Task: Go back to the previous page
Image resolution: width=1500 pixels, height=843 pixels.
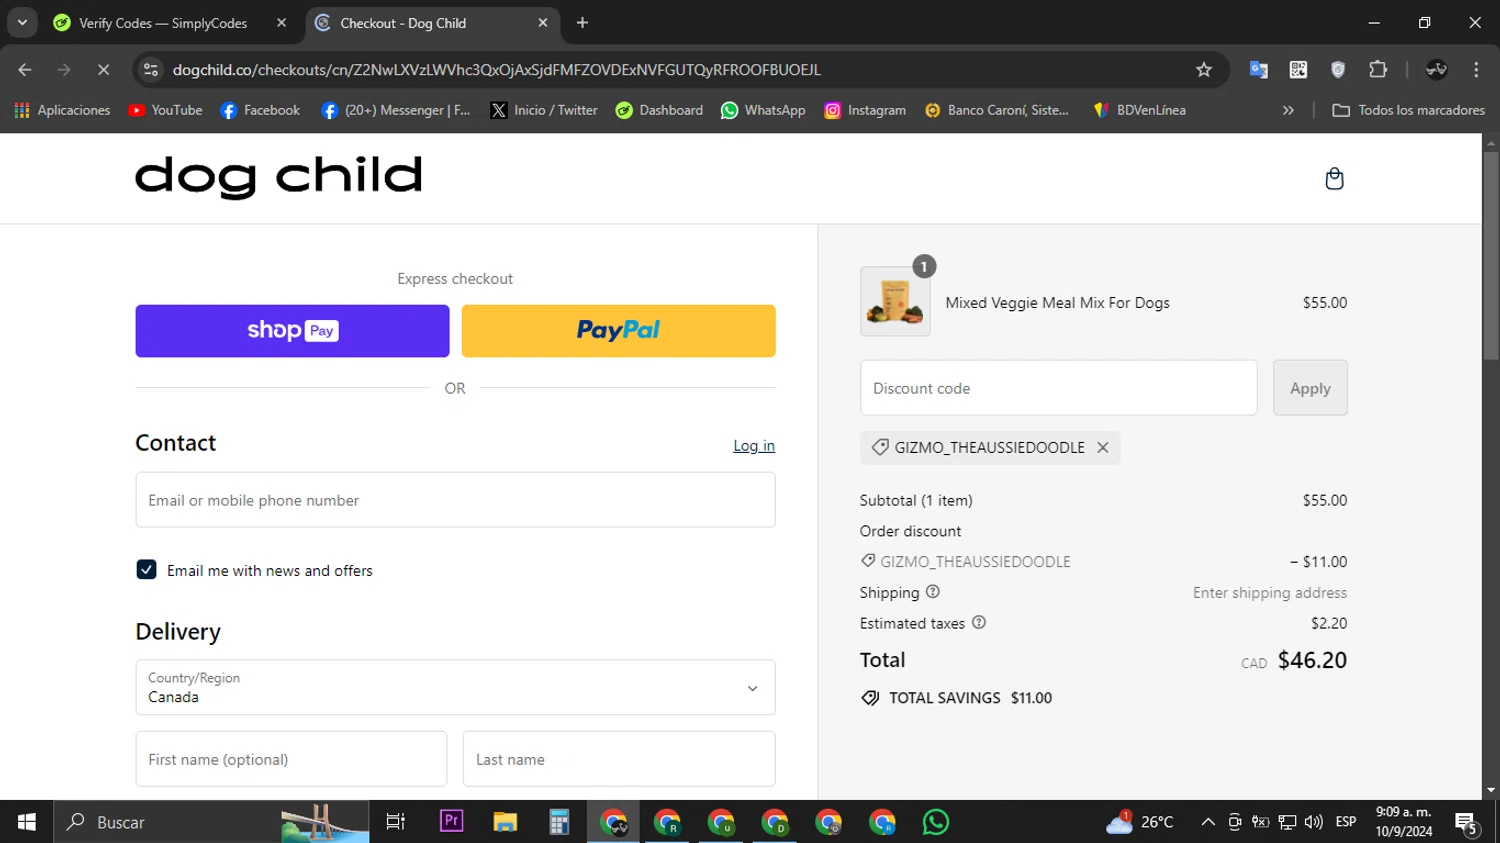Action: 25,69
